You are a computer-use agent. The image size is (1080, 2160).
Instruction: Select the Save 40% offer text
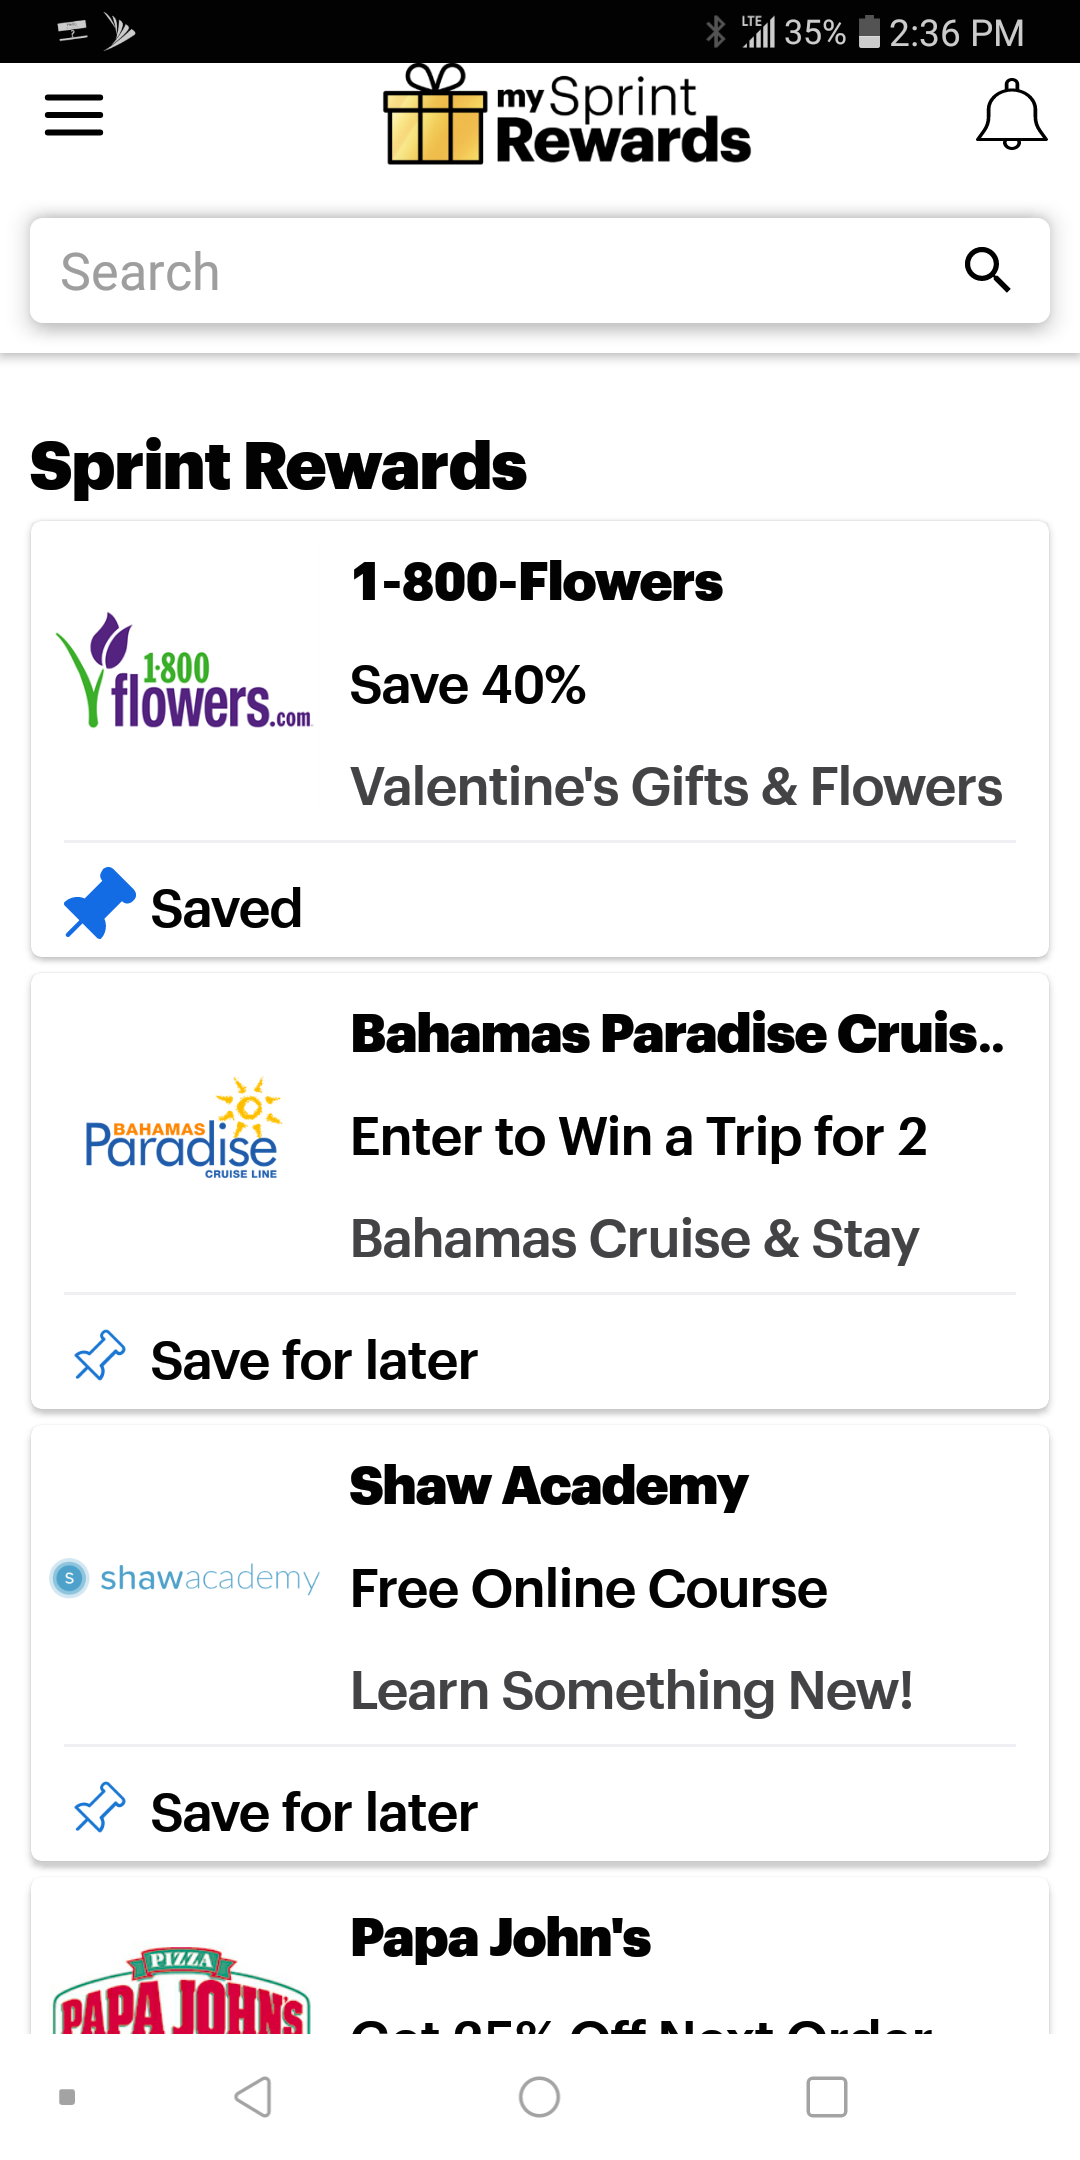pos(468,686)
